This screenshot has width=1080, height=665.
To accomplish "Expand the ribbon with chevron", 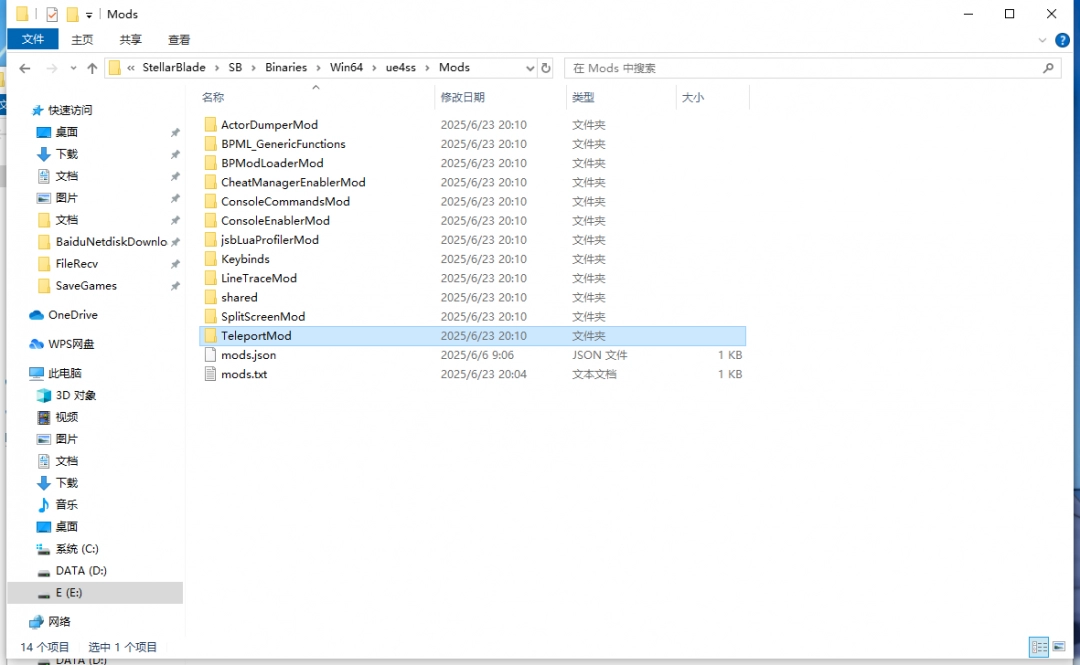I will coord(1042,40).
